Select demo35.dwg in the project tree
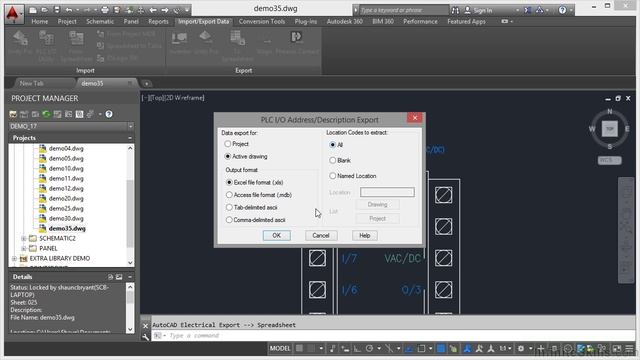The image size is (640, 360). (67, 229)
